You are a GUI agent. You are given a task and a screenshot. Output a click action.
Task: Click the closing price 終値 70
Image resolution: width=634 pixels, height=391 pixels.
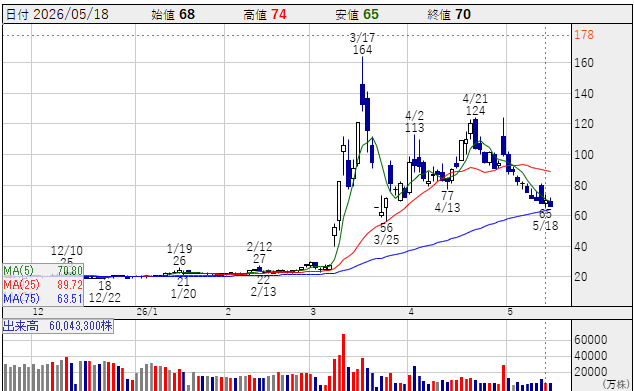coord(449,15)
